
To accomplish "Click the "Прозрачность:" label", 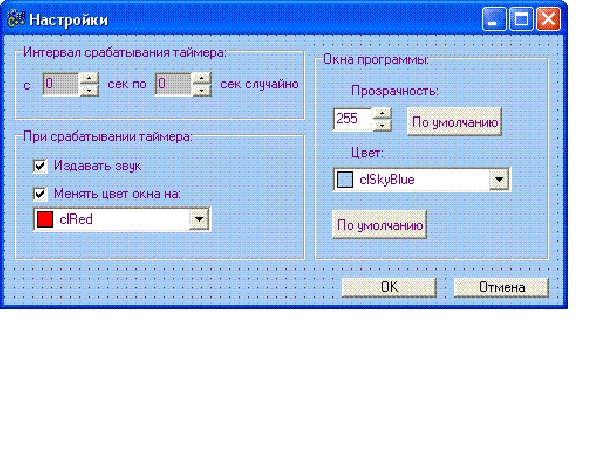I will point(395,91).
